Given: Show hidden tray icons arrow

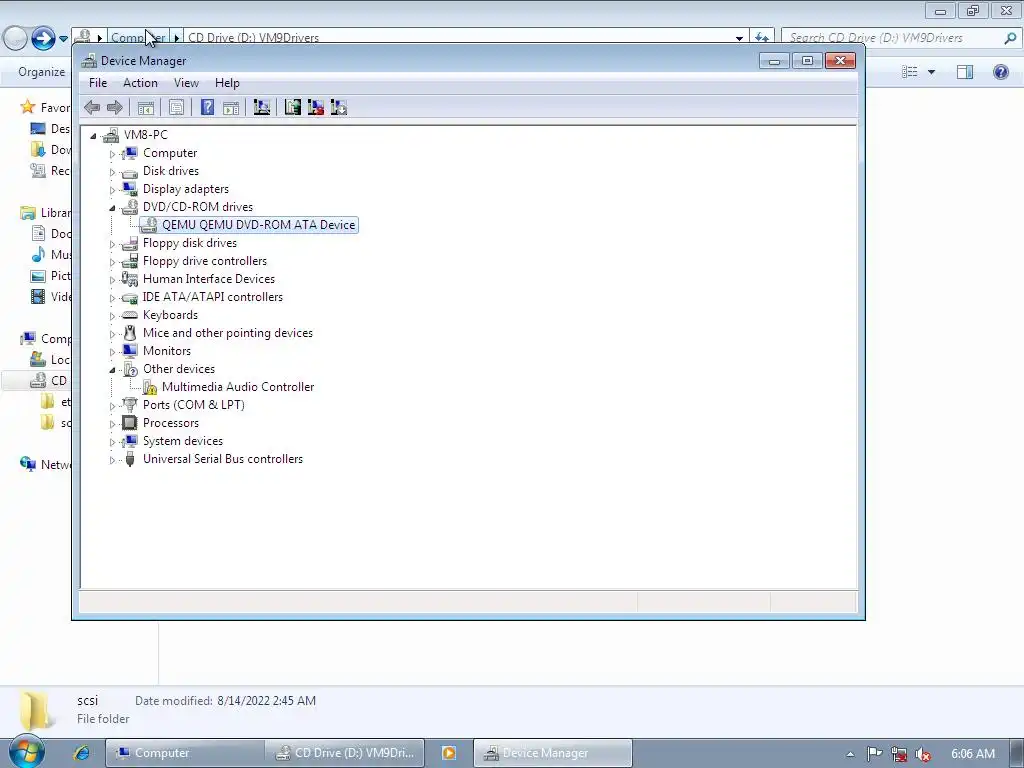Looking at the screenshot, I should pyautogui.click(x=850, y=754).
